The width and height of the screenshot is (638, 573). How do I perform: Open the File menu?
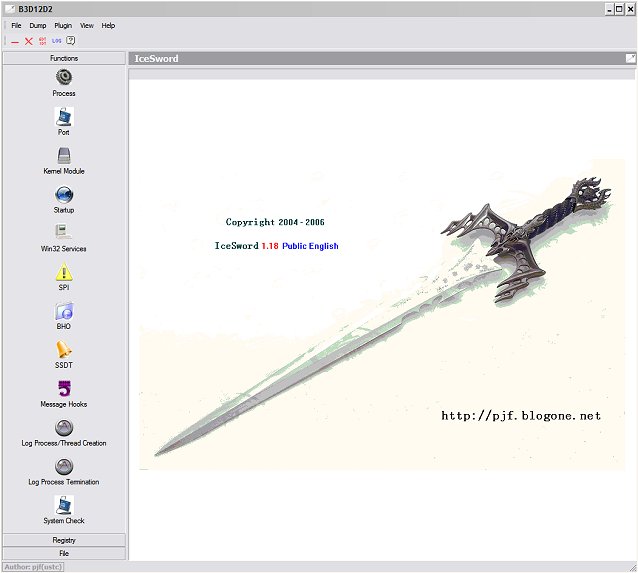coord(16,26)
